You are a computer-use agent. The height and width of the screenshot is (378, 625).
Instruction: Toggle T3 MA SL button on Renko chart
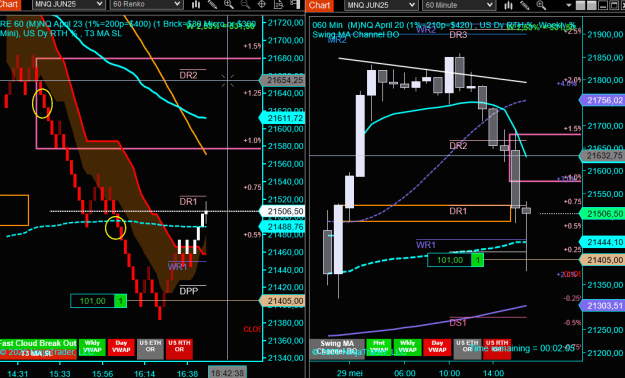point(38,353)
